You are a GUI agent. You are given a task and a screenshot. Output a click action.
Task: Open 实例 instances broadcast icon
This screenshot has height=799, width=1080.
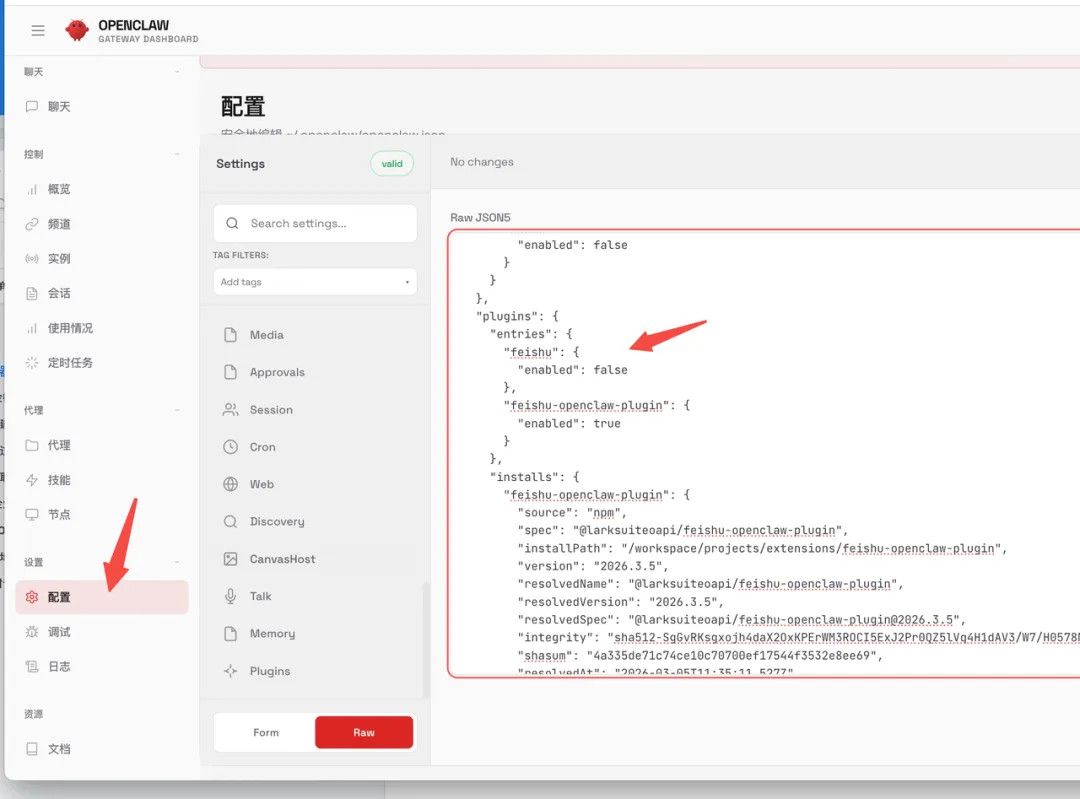32,258
